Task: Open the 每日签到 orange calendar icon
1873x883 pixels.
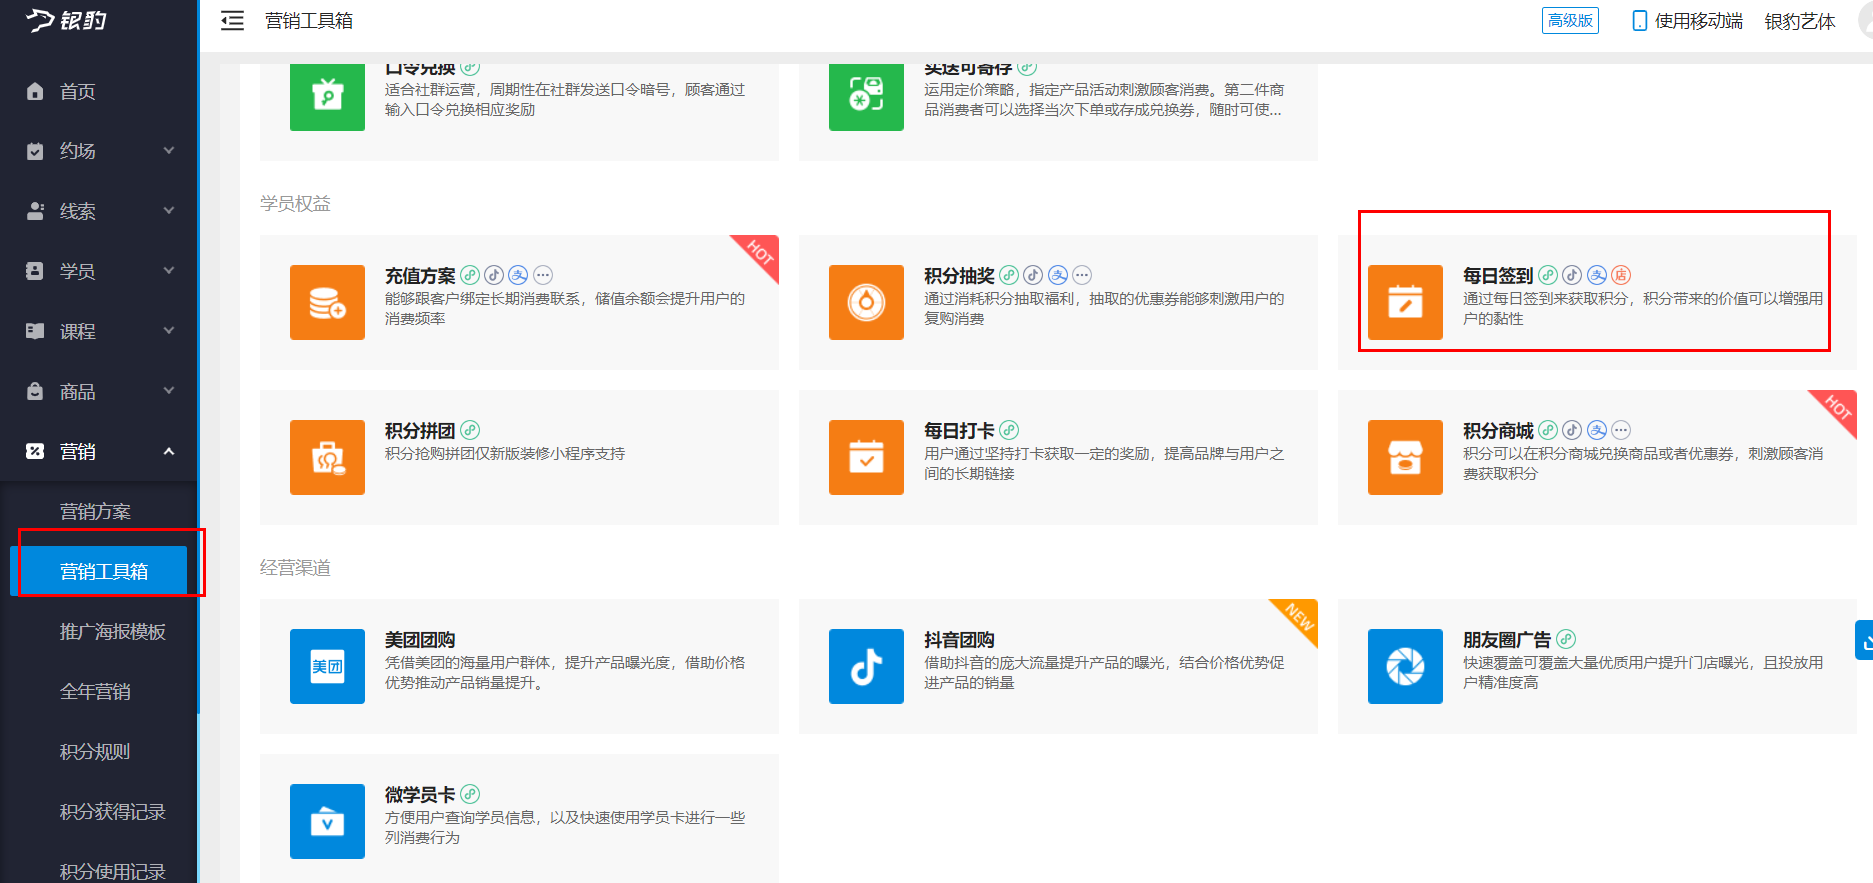Action: click(x=1405, y=302)
